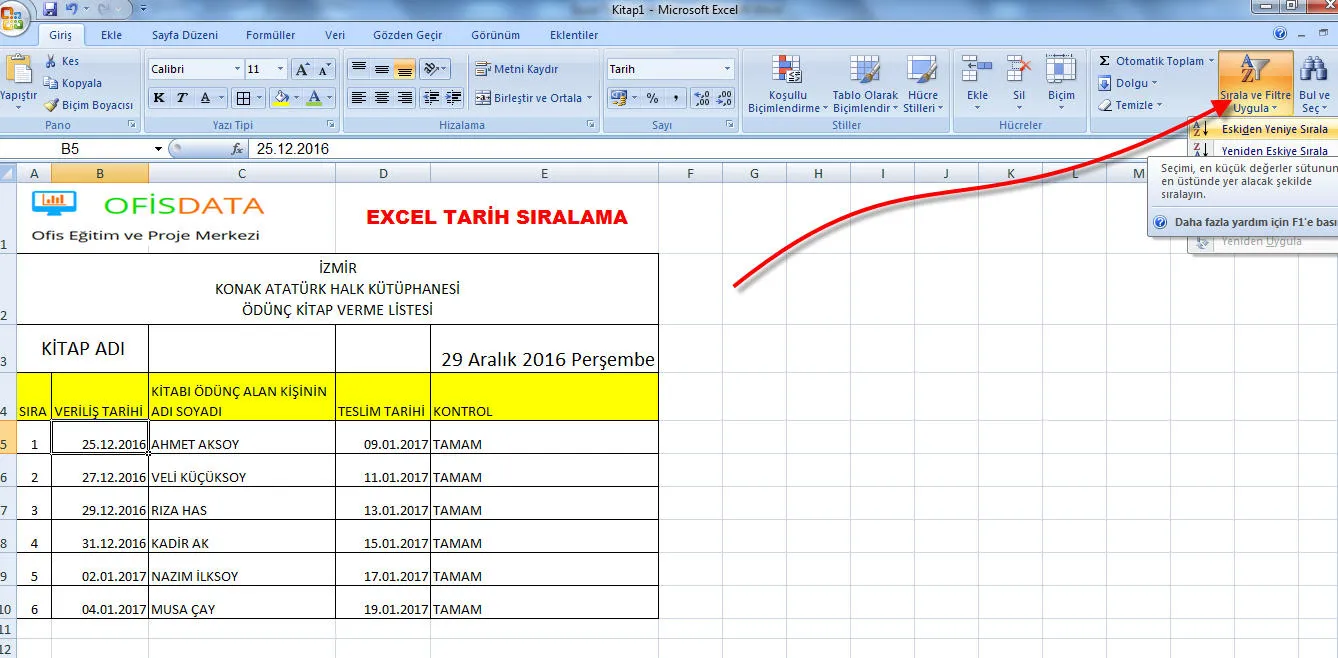Center-align text horizontally in cell
Image resolution: width=1338 pixels, height=658 pixels.
pyautogui.click(x=381, y=98)
